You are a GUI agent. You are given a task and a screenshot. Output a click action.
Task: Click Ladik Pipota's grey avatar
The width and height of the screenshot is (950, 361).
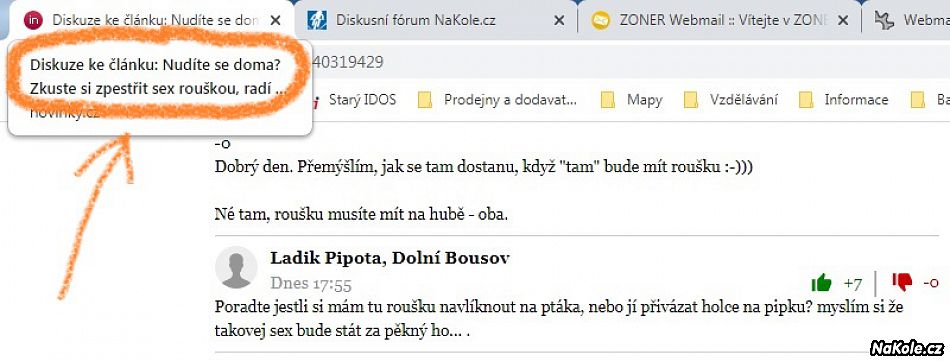pos(236,267)
